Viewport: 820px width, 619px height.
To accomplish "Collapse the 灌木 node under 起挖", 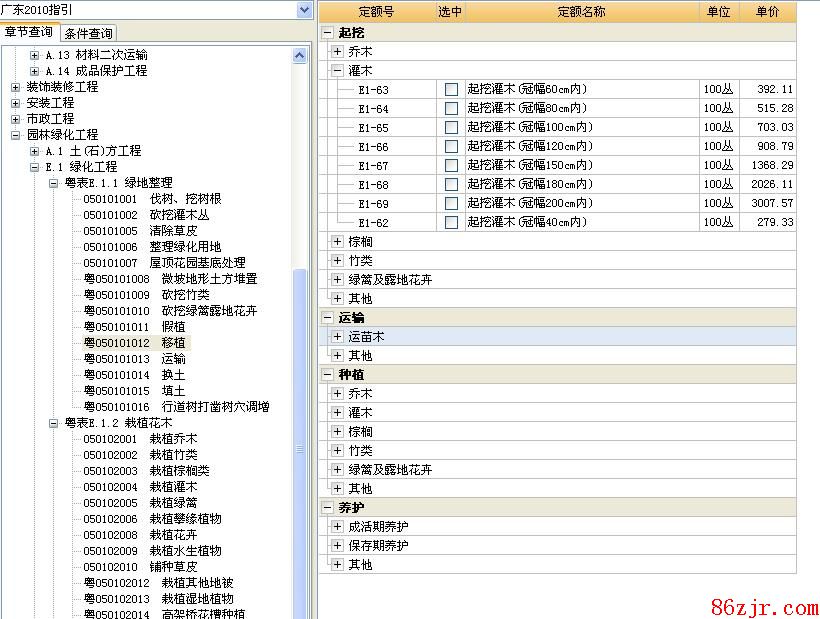I will pyautogui.click(x=337, y=71).
